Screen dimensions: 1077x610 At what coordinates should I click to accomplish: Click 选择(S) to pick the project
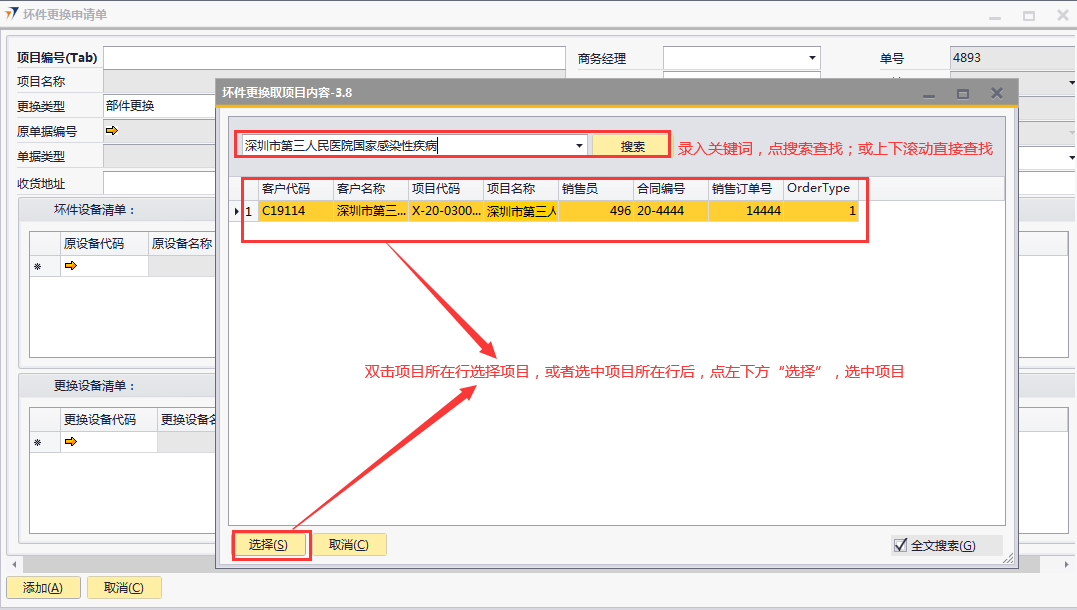pyautogui.click(x=268, y=545)
